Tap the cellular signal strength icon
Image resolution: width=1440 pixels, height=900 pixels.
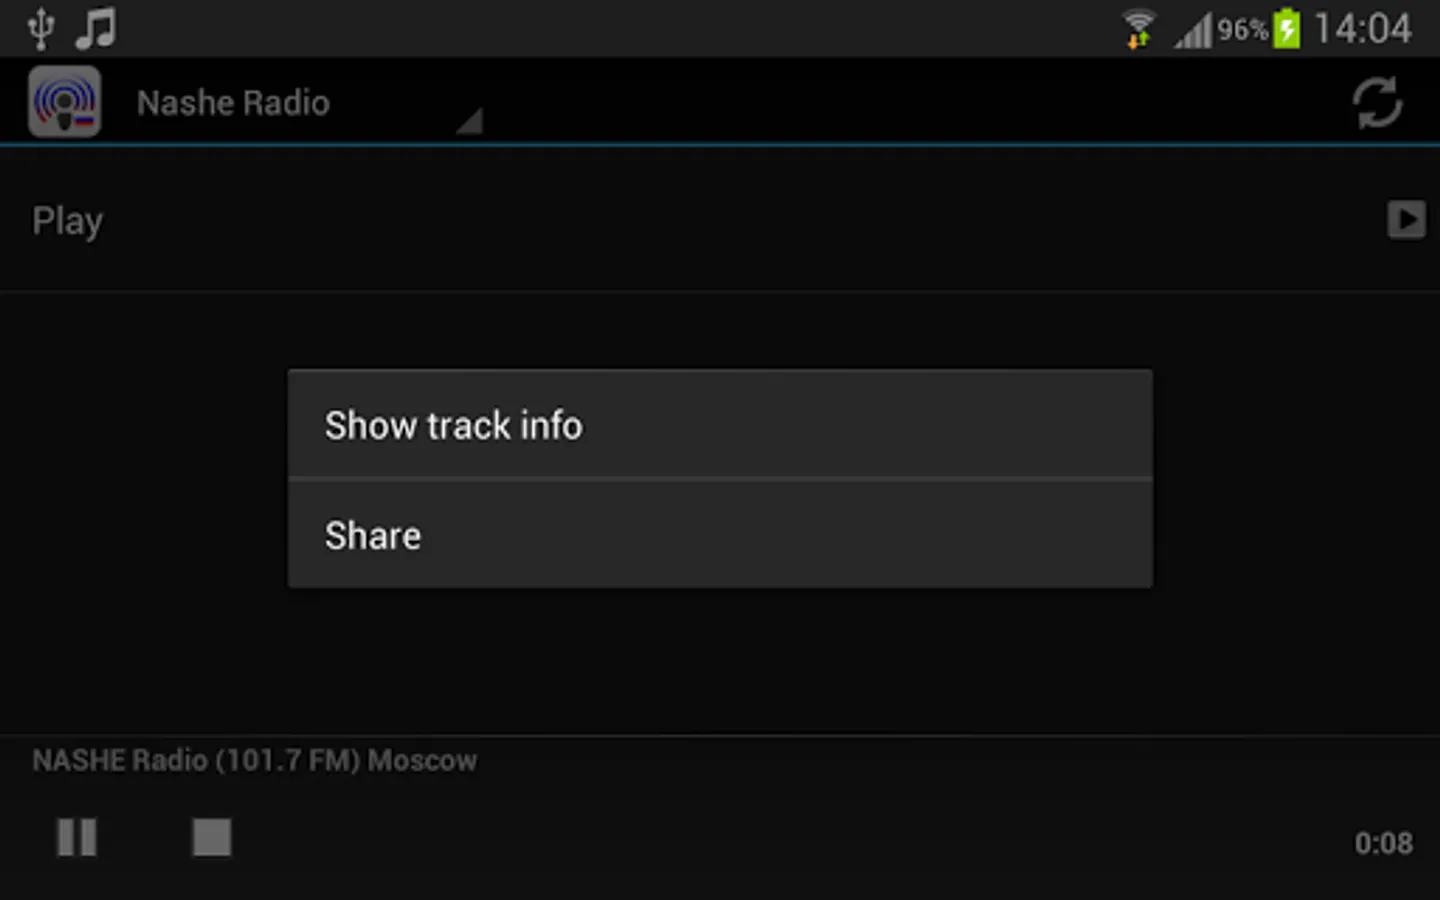coord(1193,29)
